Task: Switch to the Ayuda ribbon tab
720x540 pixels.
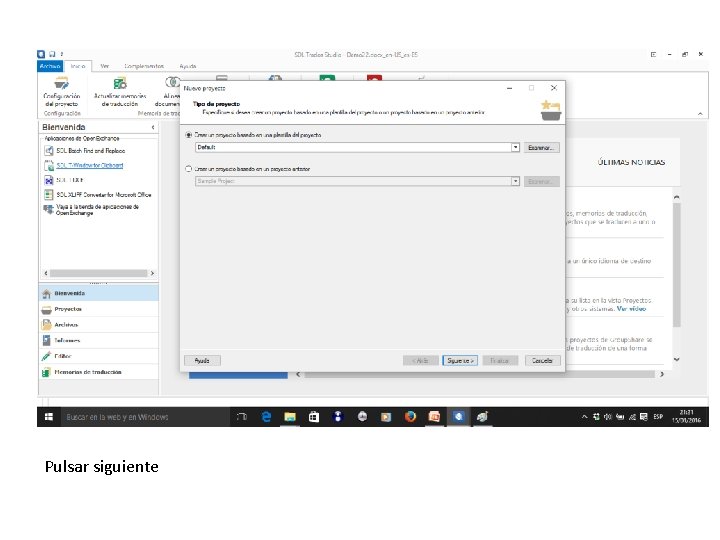Action: coord(188,66)
